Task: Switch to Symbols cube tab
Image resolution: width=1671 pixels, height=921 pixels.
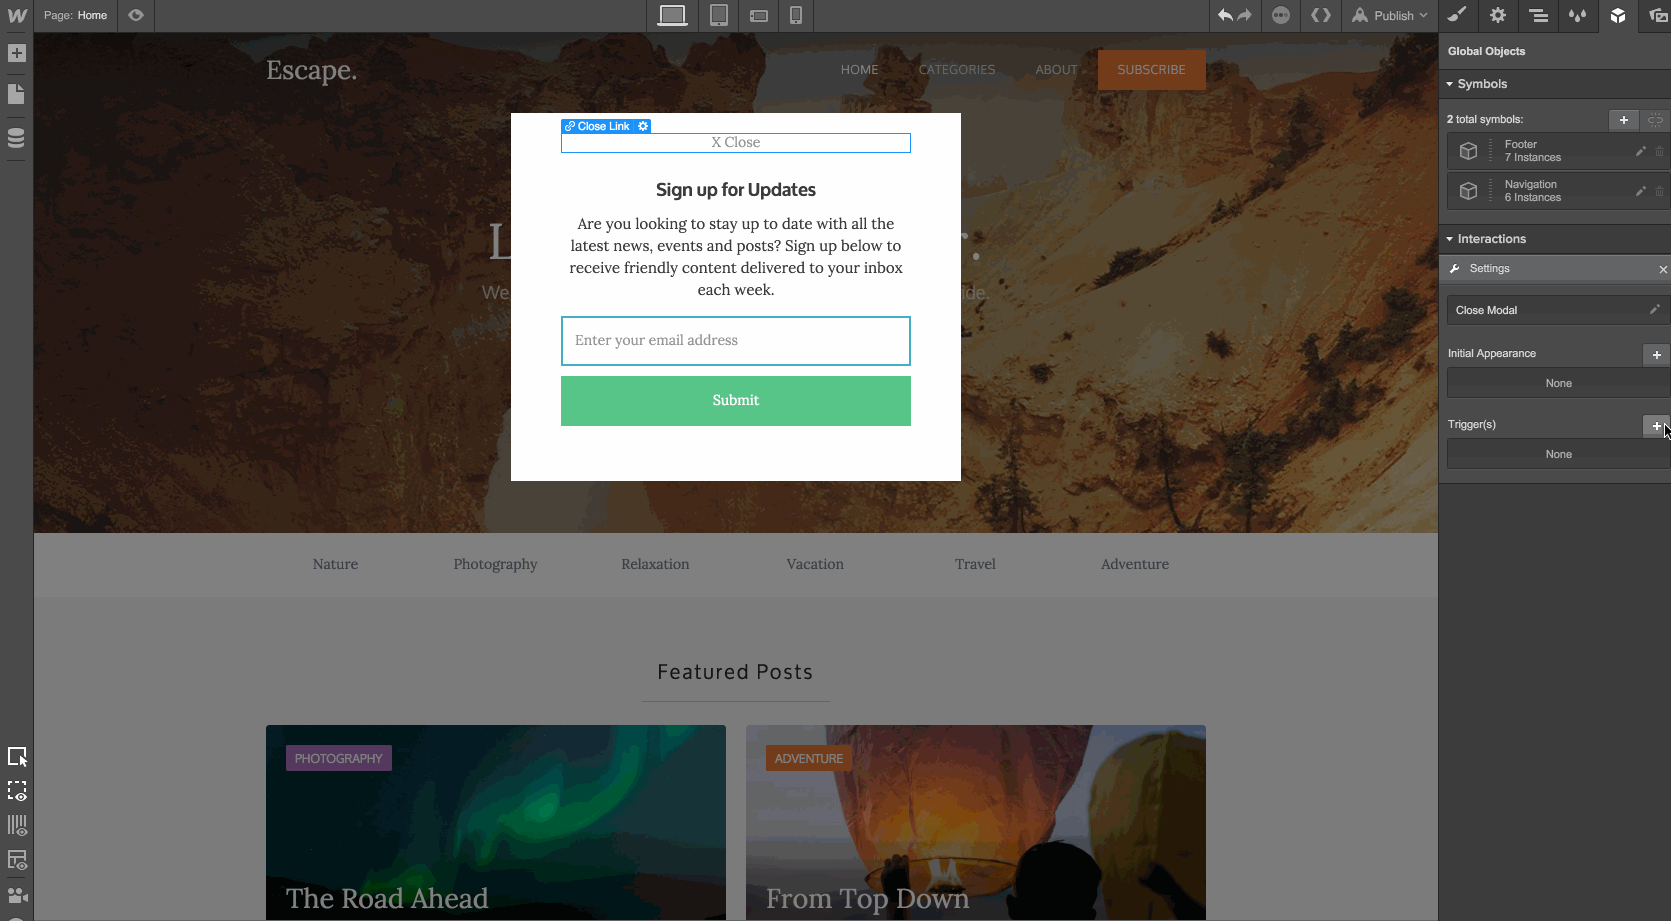Action: (x=1618, y=15)
